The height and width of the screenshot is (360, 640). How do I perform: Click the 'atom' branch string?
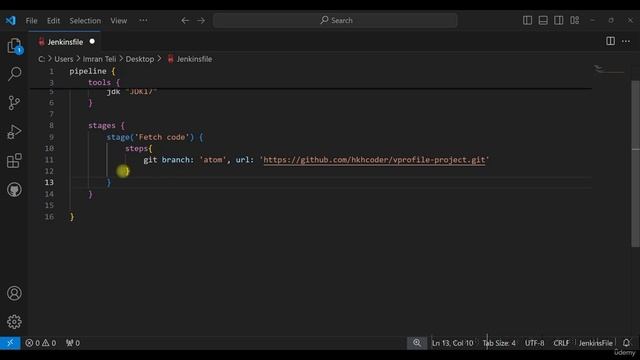(x=213, y=160)
